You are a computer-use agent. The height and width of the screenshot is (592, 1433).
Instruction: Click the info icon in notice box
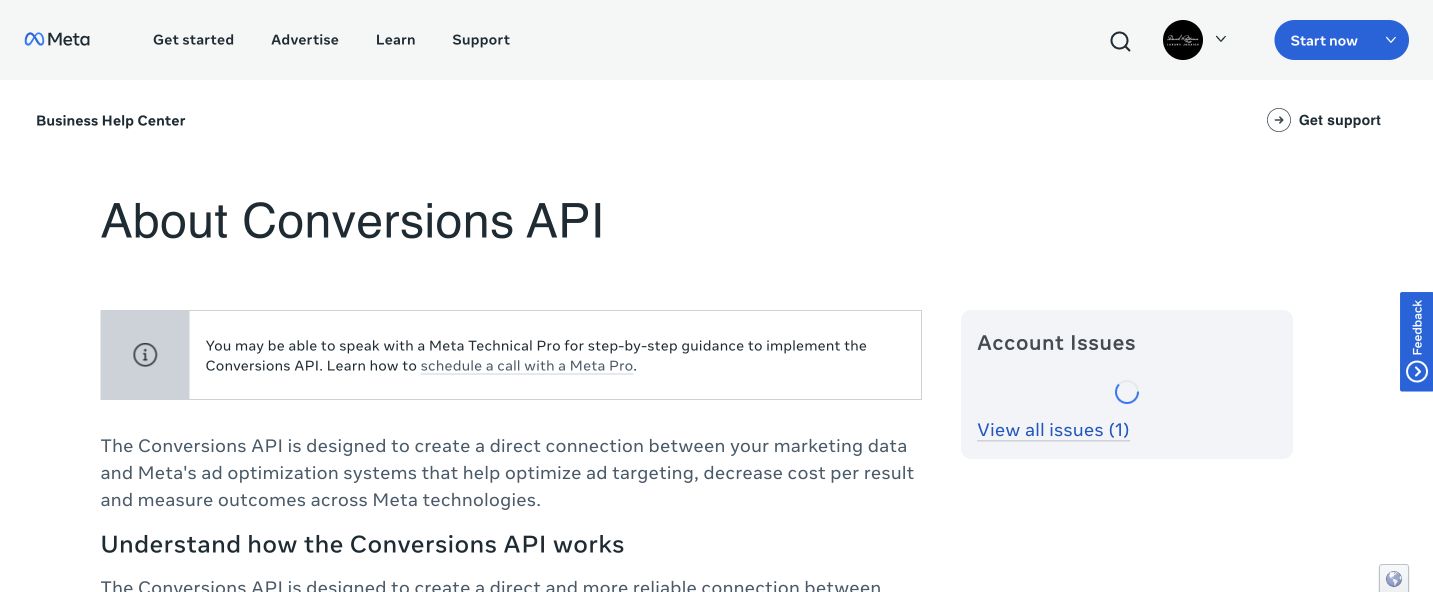(x=145, y=355)
